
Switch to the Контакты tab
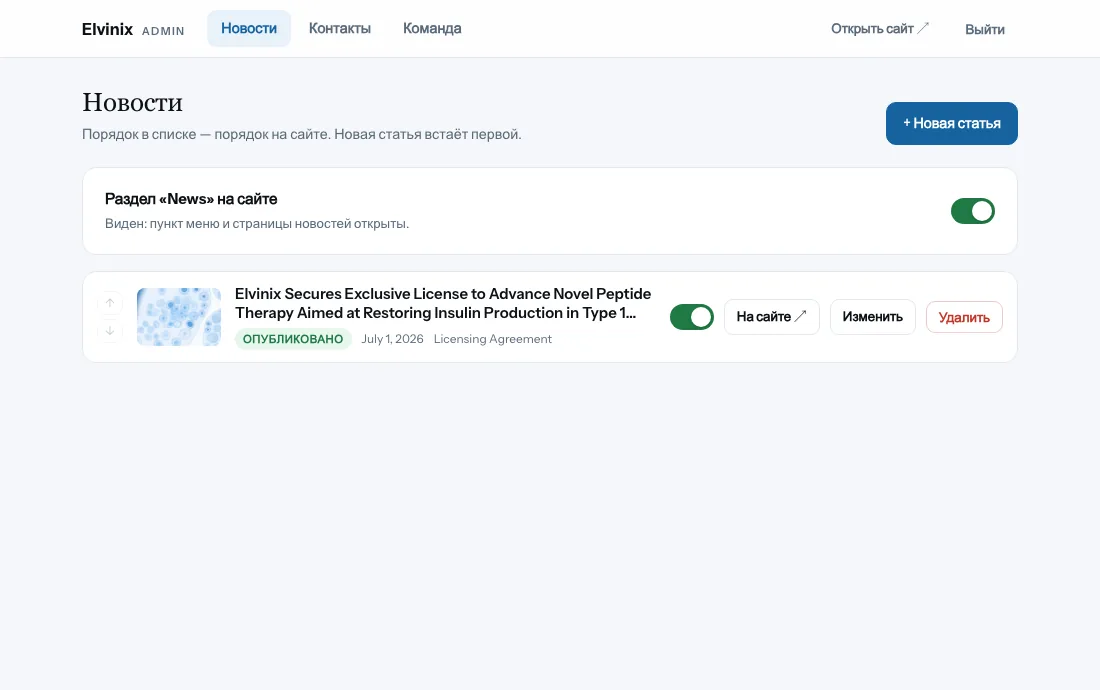(x=340, y=29)
